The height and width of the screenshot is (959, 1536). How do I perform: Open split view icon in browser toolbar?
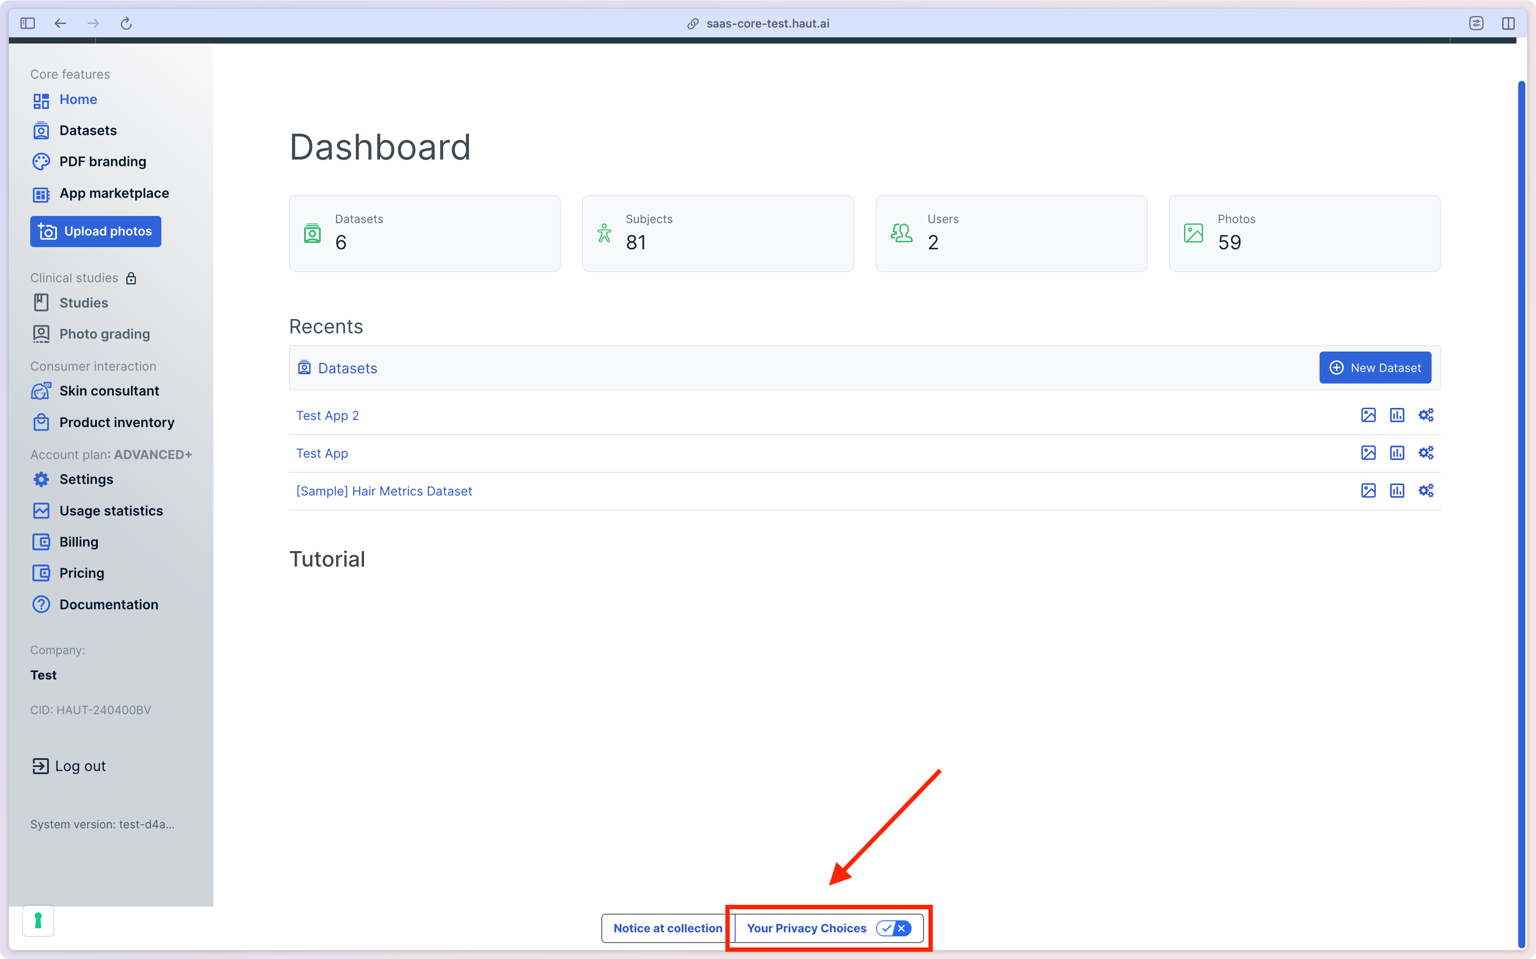[x=1508, y=23]
